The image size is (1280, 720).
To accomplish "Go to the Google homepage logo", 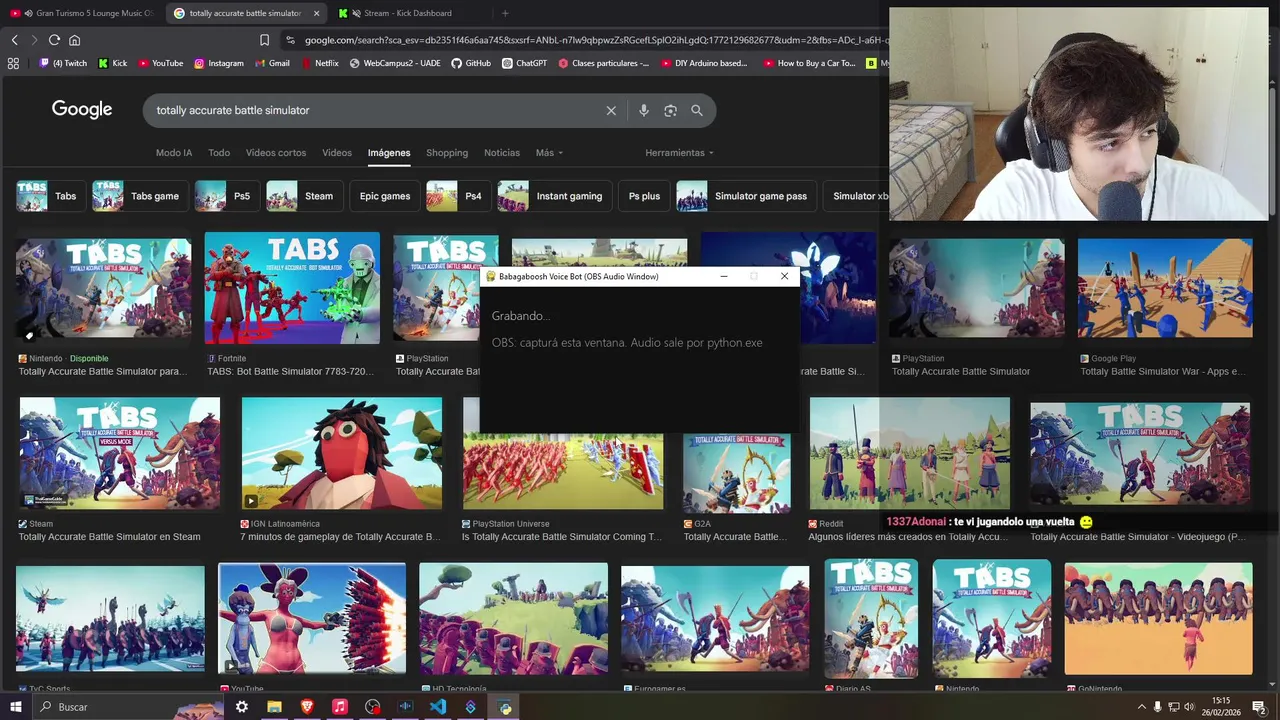I will click(x=82, y=110).
